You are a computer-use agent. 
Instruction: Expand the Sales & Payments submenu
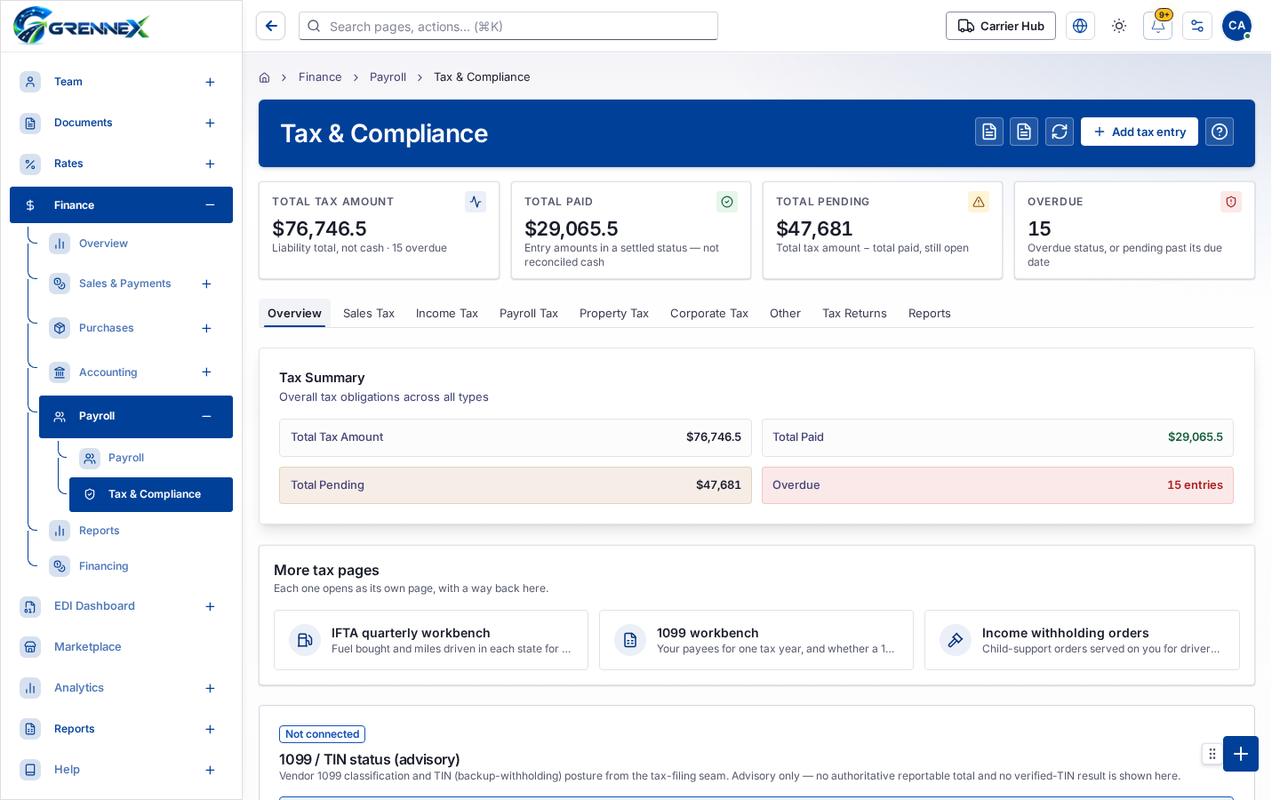click(206, 284)
